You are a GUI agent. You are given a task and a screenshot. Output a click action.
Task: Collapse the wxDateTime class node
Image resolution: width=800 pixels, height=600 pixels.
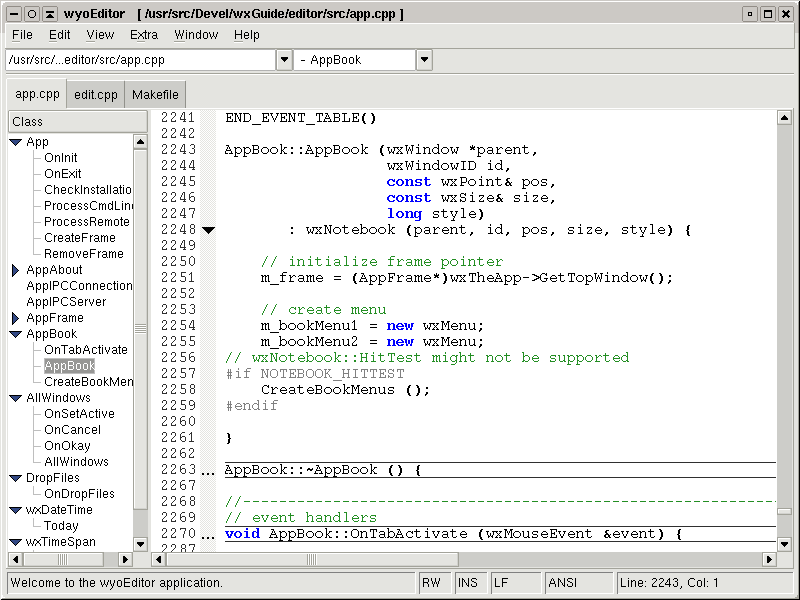(x=15, y=510)
